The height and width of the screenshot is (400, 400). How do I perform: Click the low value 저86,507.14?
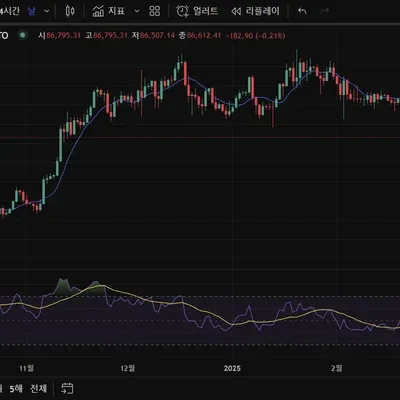click(153, 35)
